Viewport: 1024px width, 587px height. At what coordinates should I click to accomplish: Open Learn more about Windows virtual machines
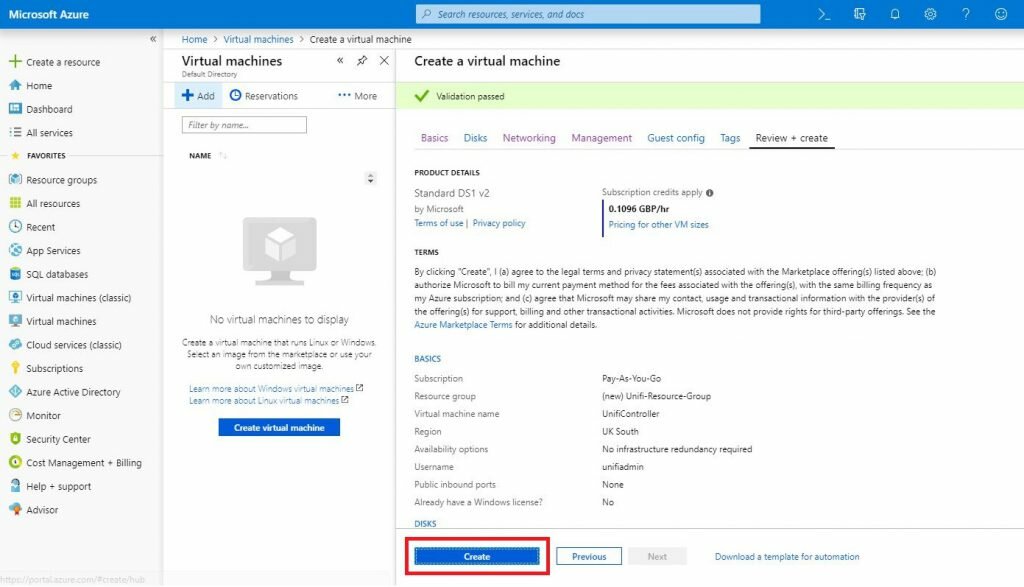(x=271, y=389)
